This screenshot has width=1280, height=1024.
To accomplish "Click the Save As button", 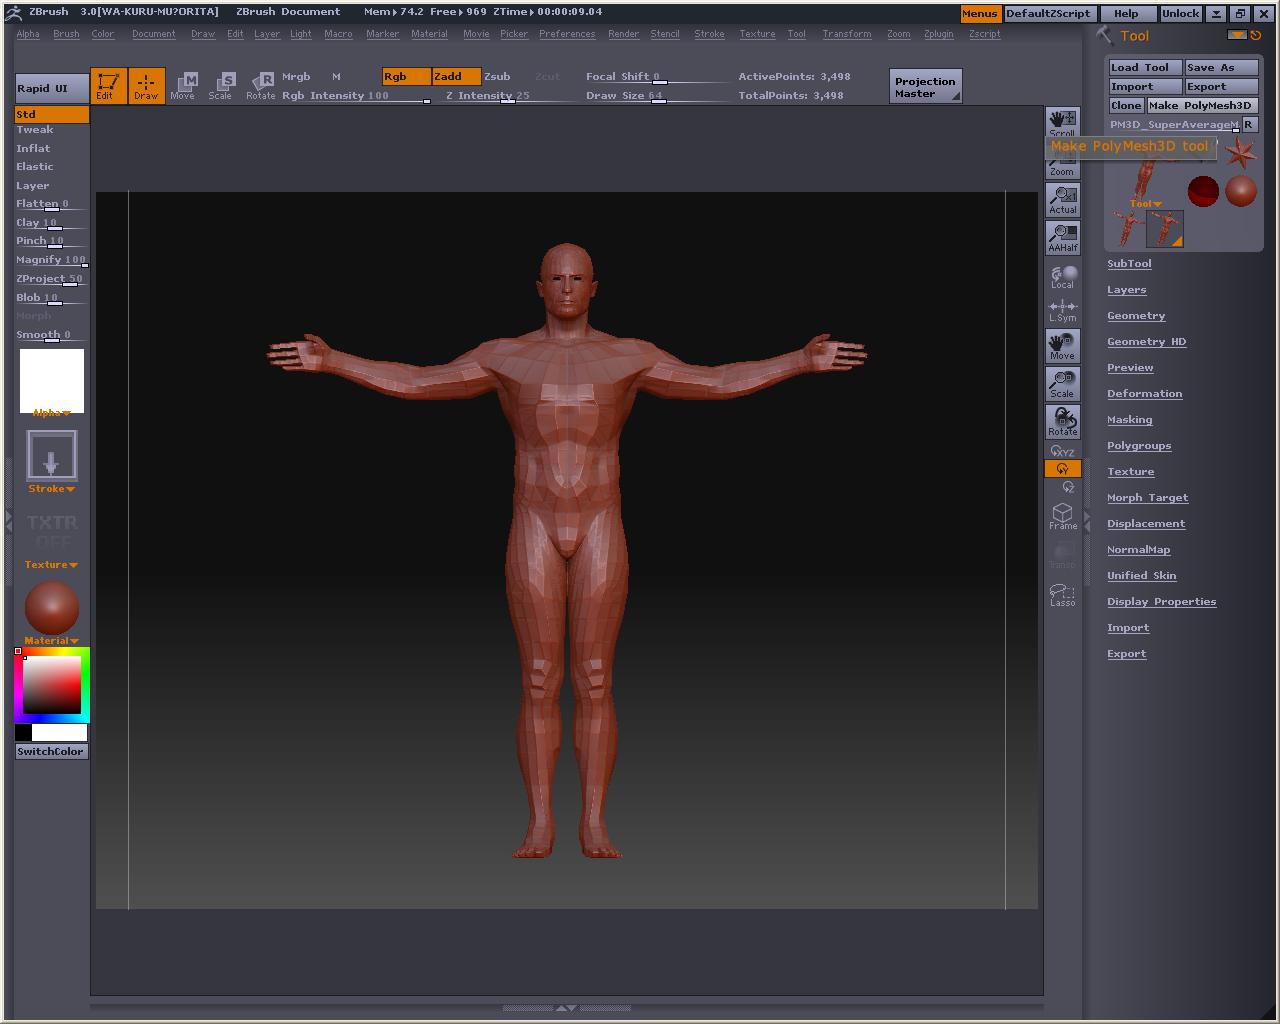I will pyautogui.click(x=1221, y=68).
